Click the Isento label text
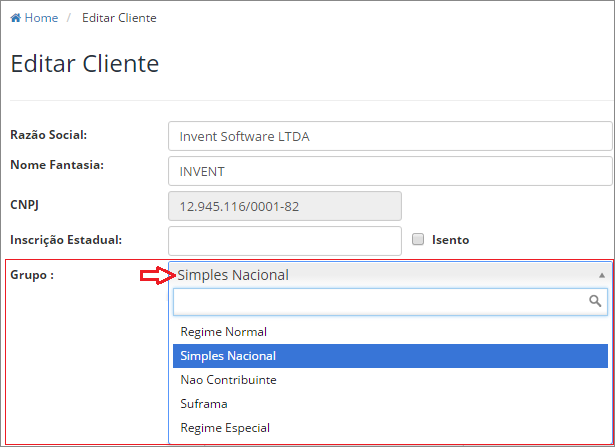Image resolution: width=615 pixels, height=447 pixels. [x=450, y=240]
